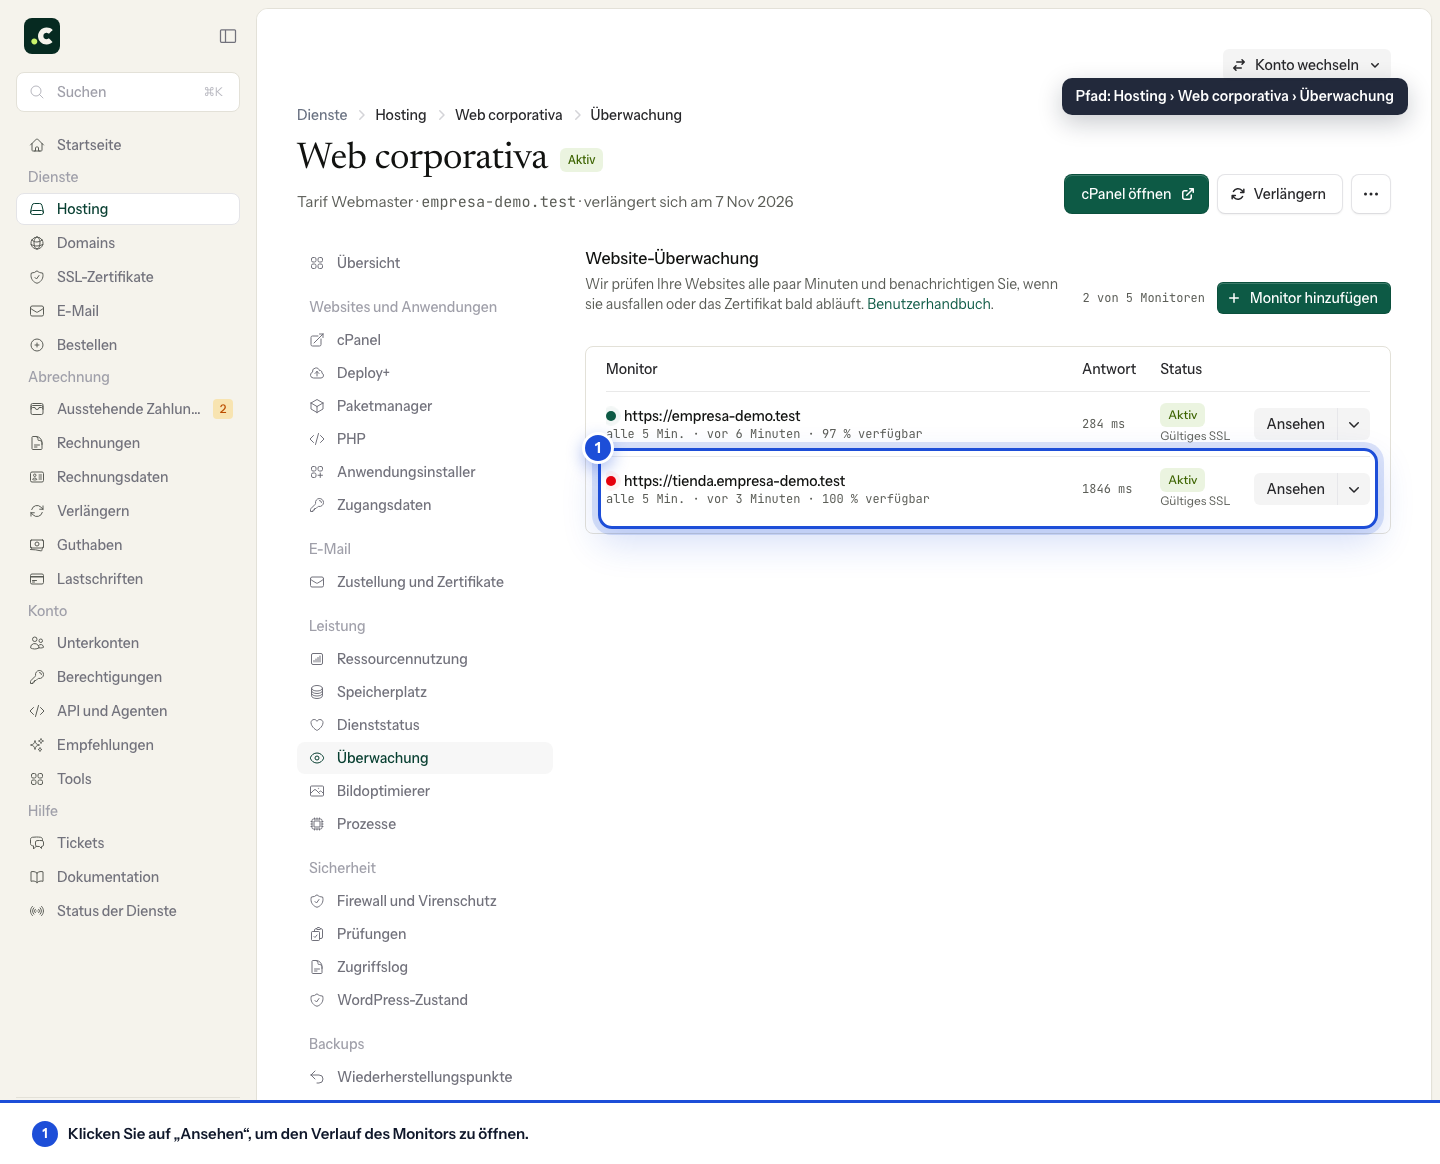Toggle the sidebar collapse icon
The width and height of the screenshot is (1440, 1164).
(x=228, y=36)
